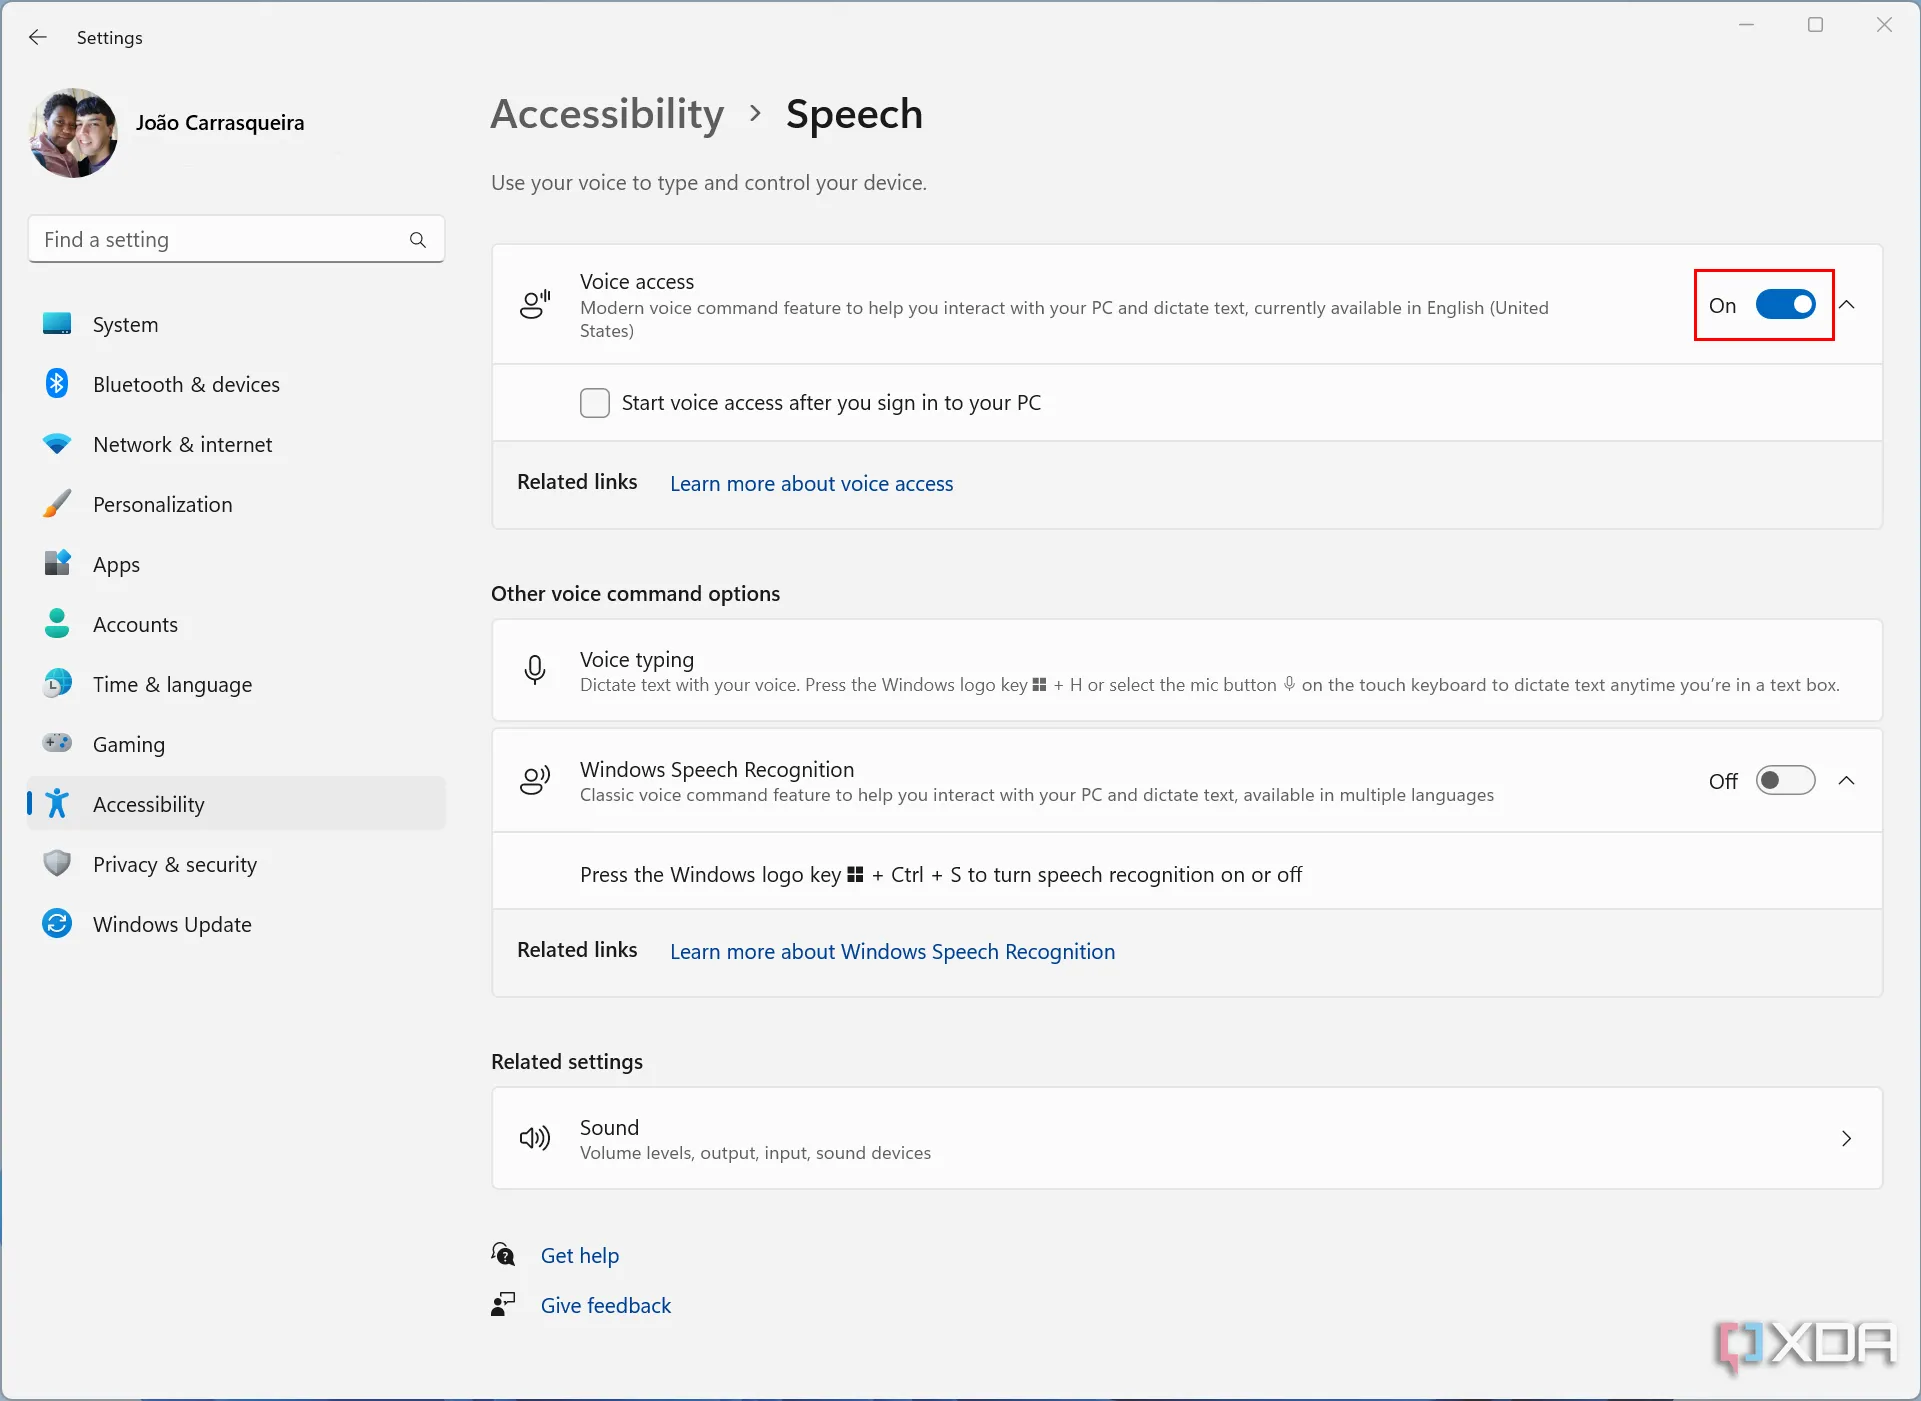
Task: Click the Get help icon
Action: [503, 1254]
